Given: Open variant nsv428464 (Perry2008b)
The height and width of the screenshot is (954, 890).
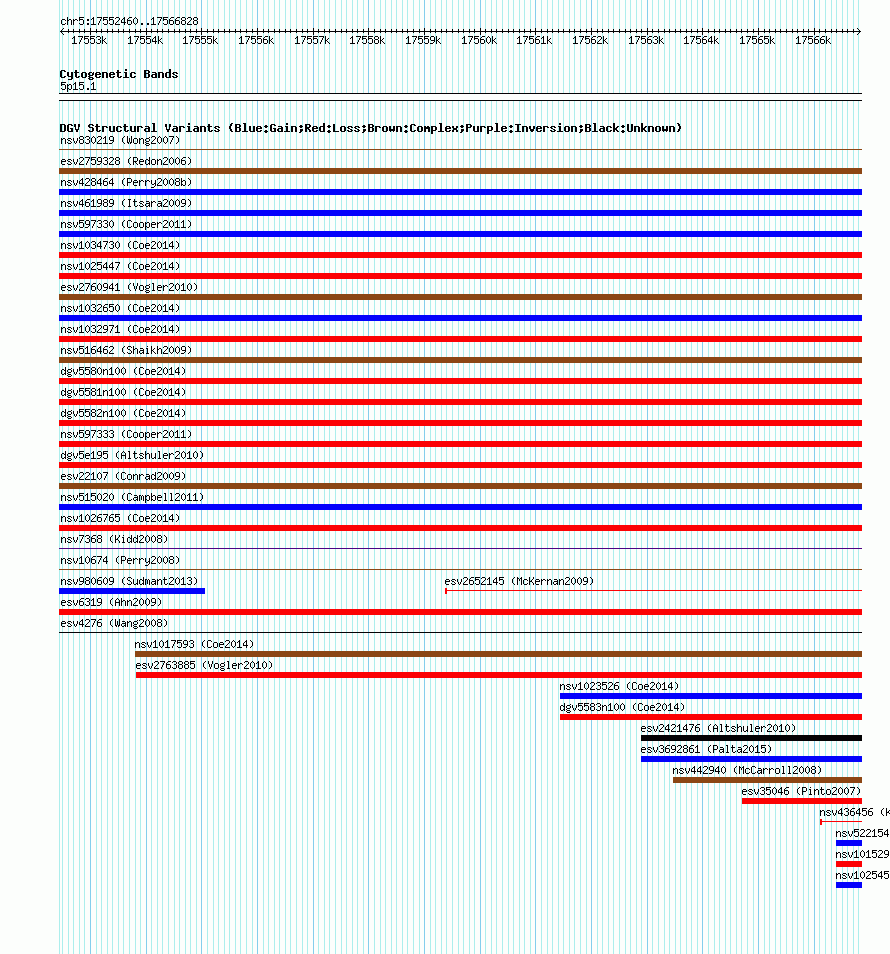Looking at the screenshot, I should tap(126, 183).
